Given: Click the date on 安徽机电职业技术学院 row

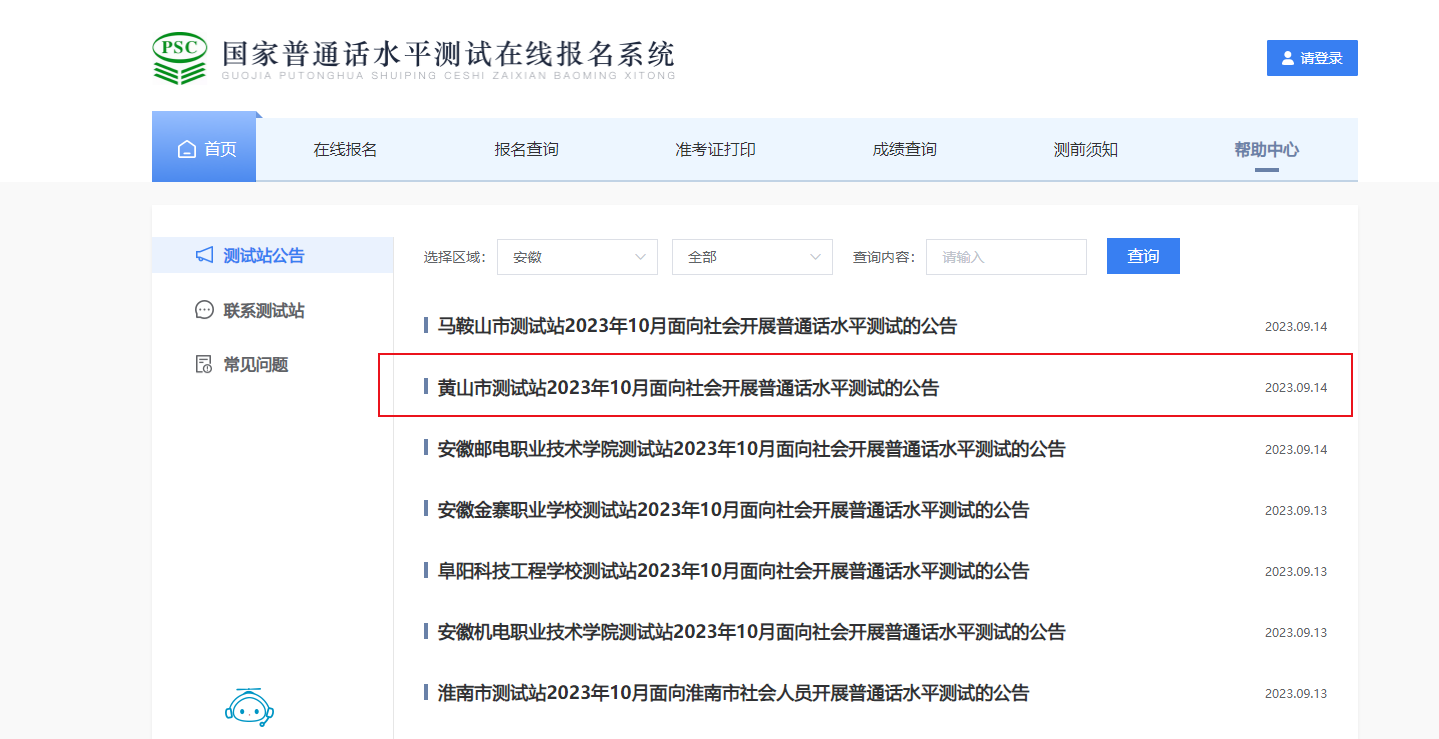Looking at the screenshot, I should (x=1296, y=633).
